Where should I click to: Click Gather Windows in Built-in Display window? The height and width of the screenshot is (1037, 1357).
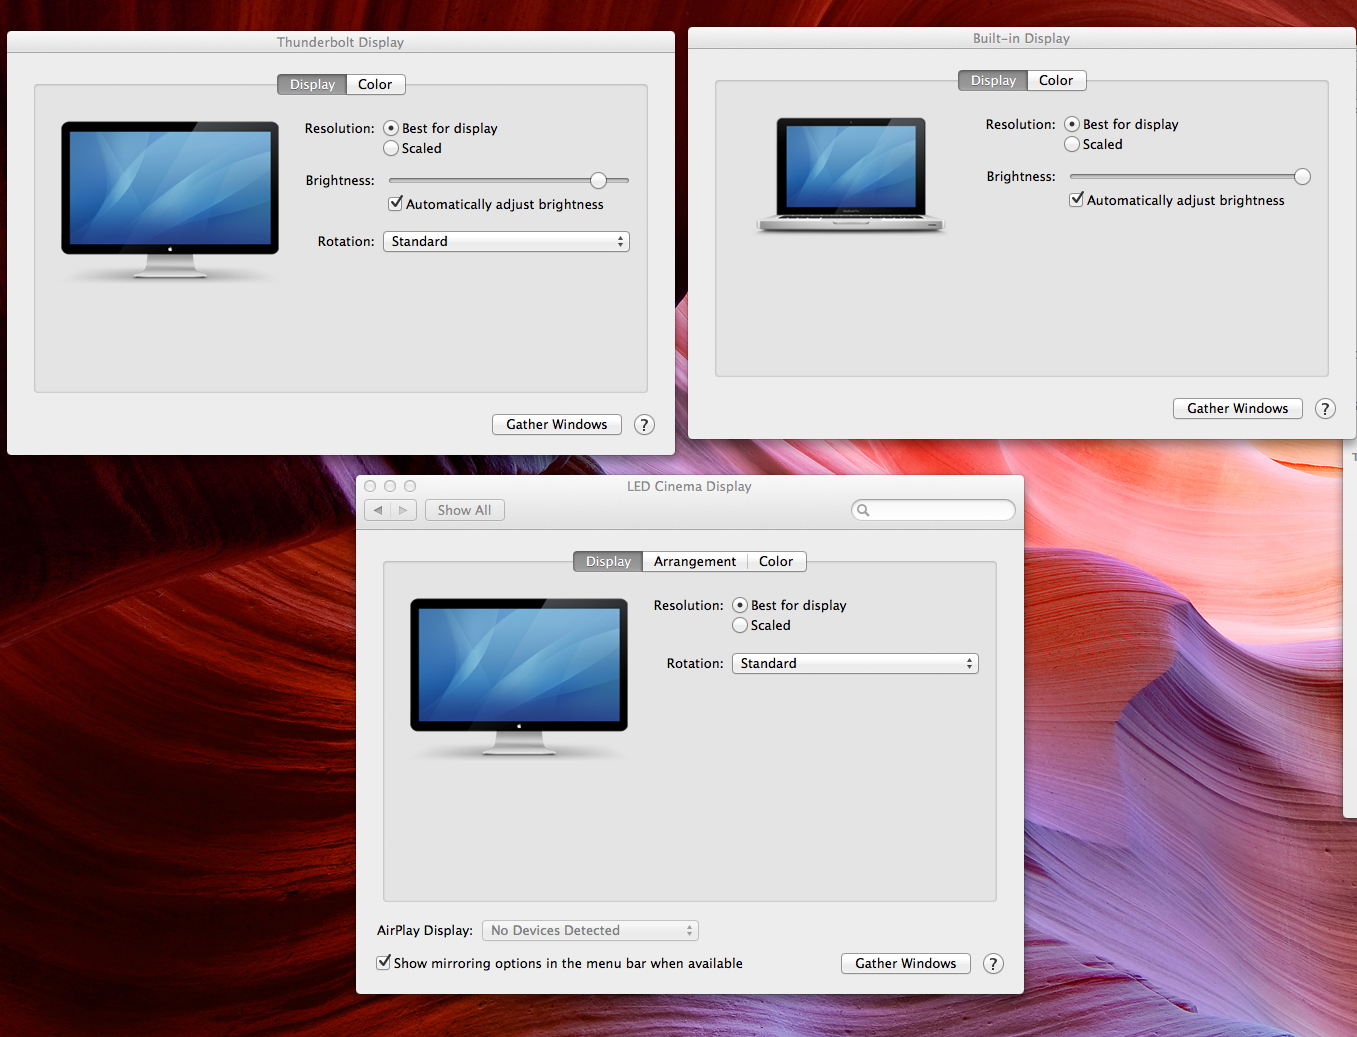coord(1238,409)
